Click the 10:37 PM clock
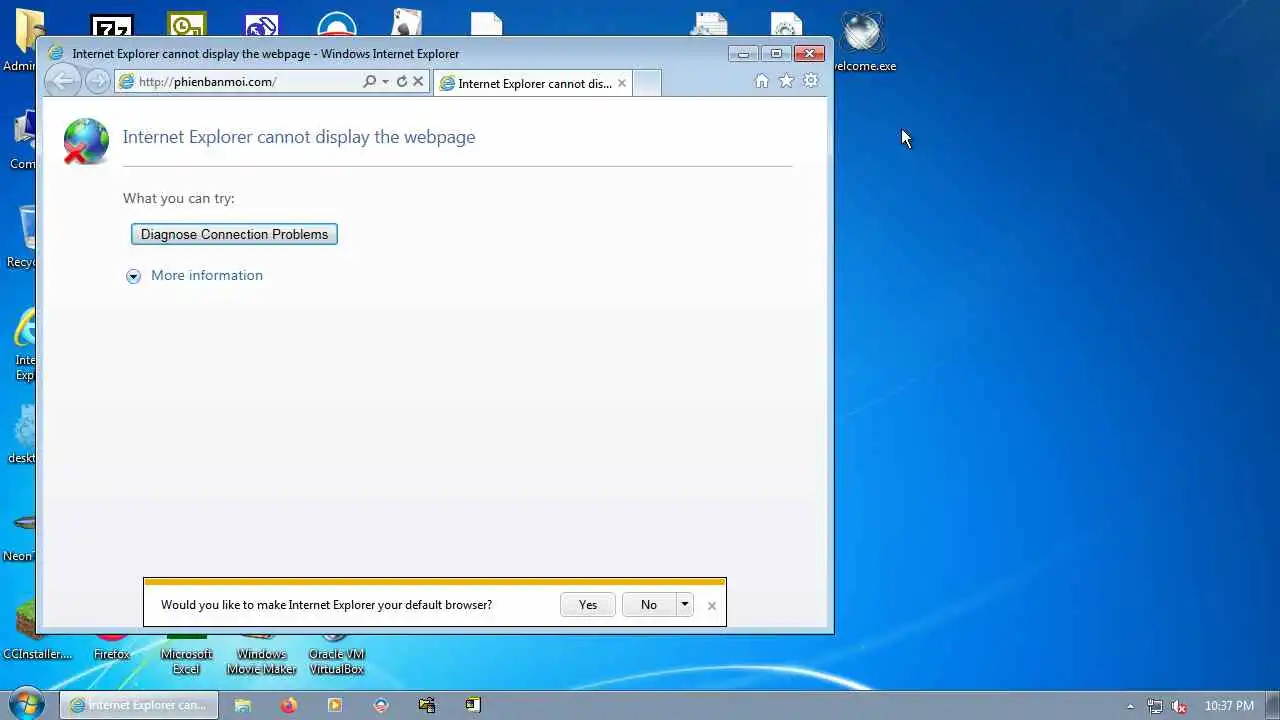 point(1229,706)
